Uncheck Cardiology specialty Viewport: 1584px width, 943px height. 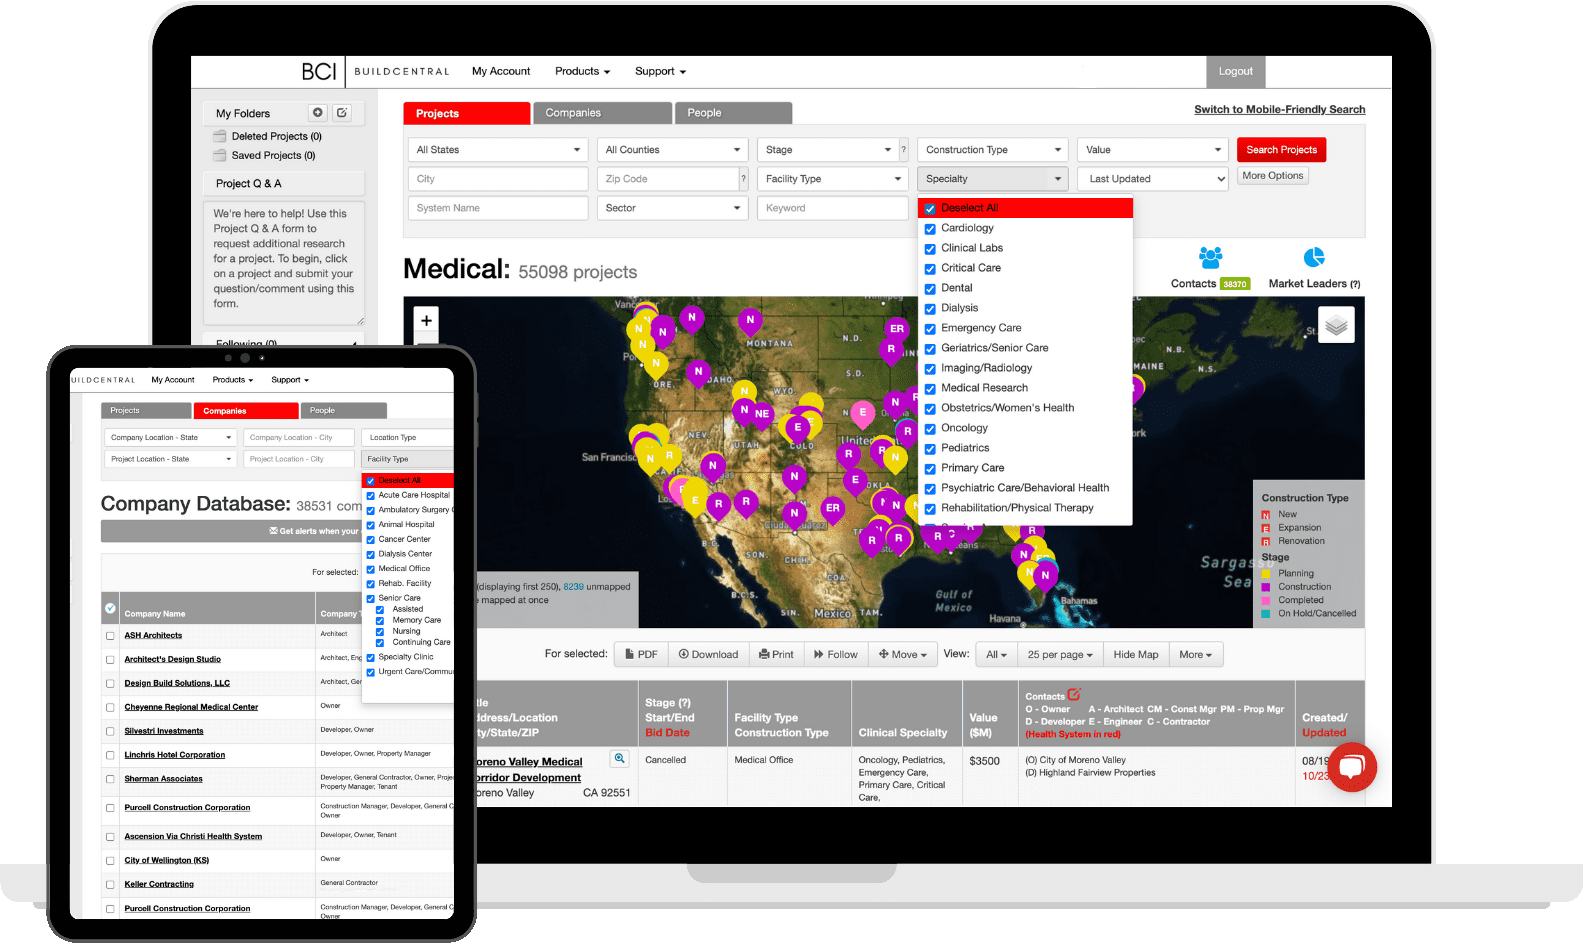(x=930, y=229)
